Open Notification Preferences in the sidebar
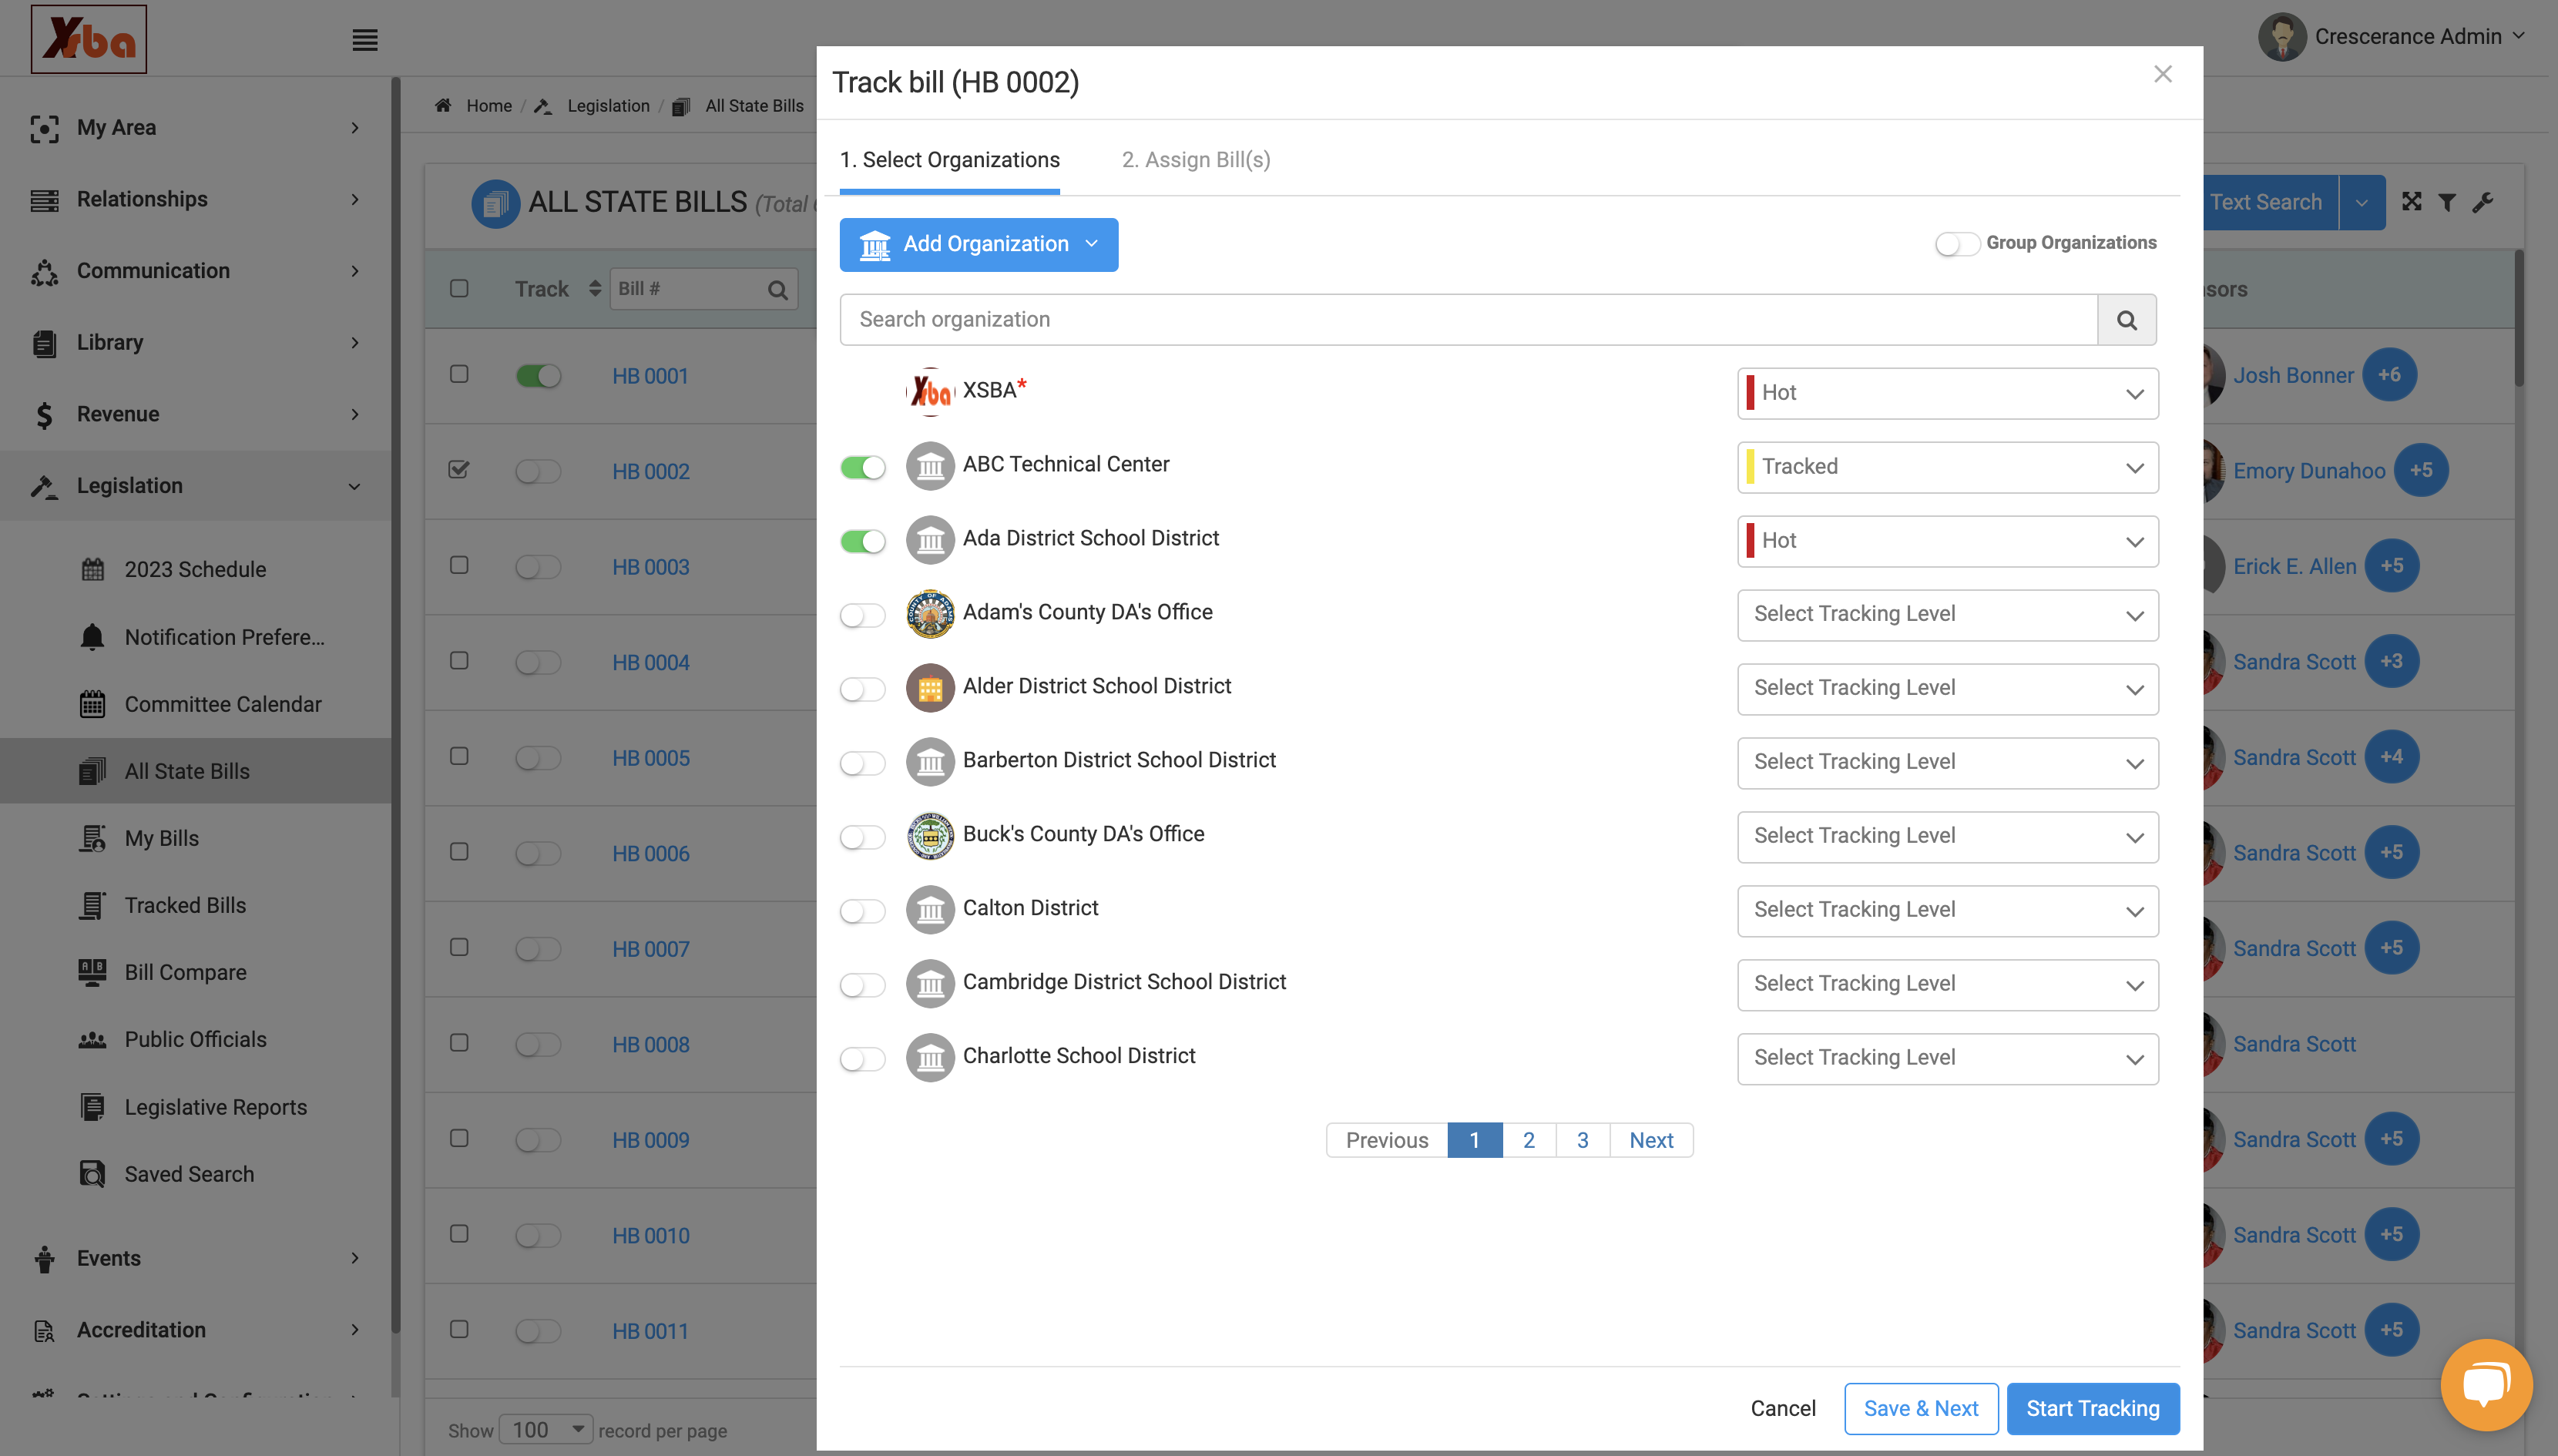The width and height of the screenshot is (2558, 1456). point(224,637)
